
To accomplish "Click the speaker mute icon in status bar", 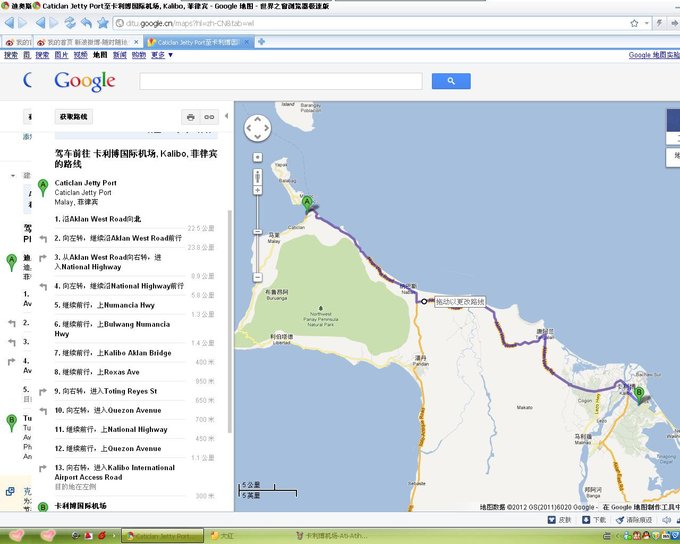I will [667, 520].
